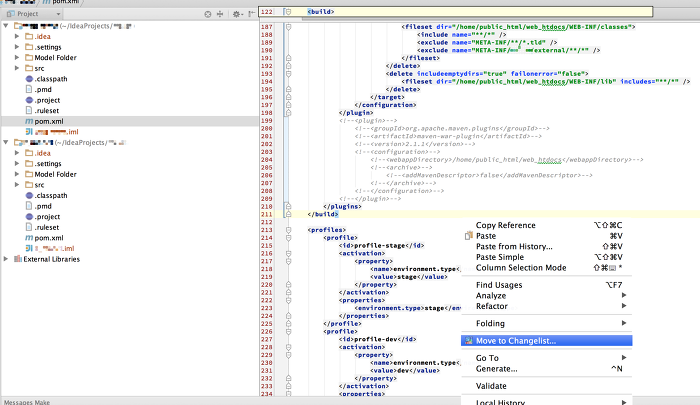Viewport: 700px width, 405px height.
Task: Click the <profiles> tag on line 213
Action: [327, 230]
